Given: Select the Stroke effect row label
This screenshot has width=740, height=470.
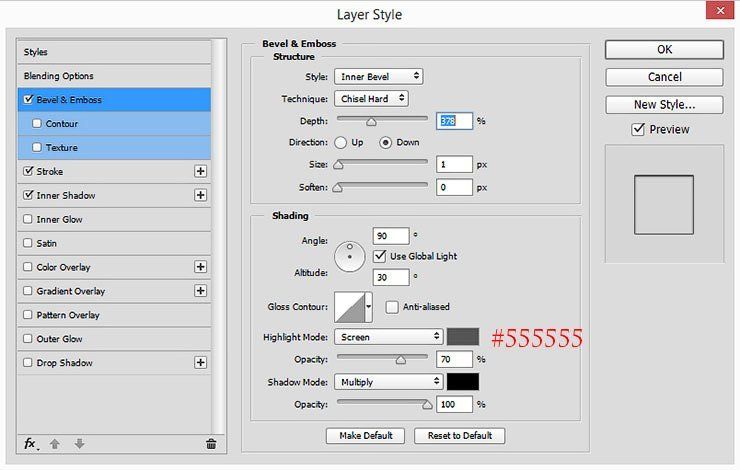Looking at the screenshot, I should (50, 171).
